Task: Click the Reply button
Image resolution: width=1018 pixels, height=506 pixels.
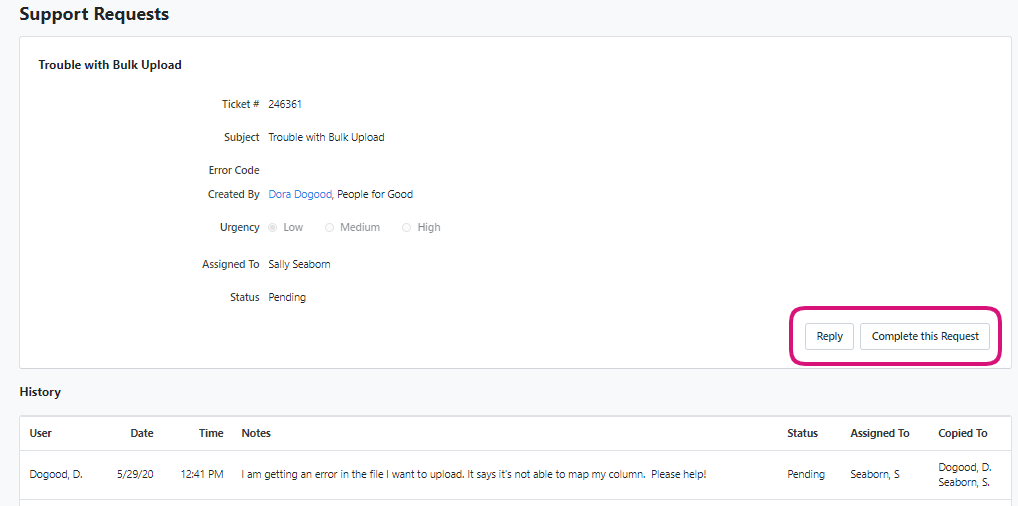Action: click(x=829, y=336)
